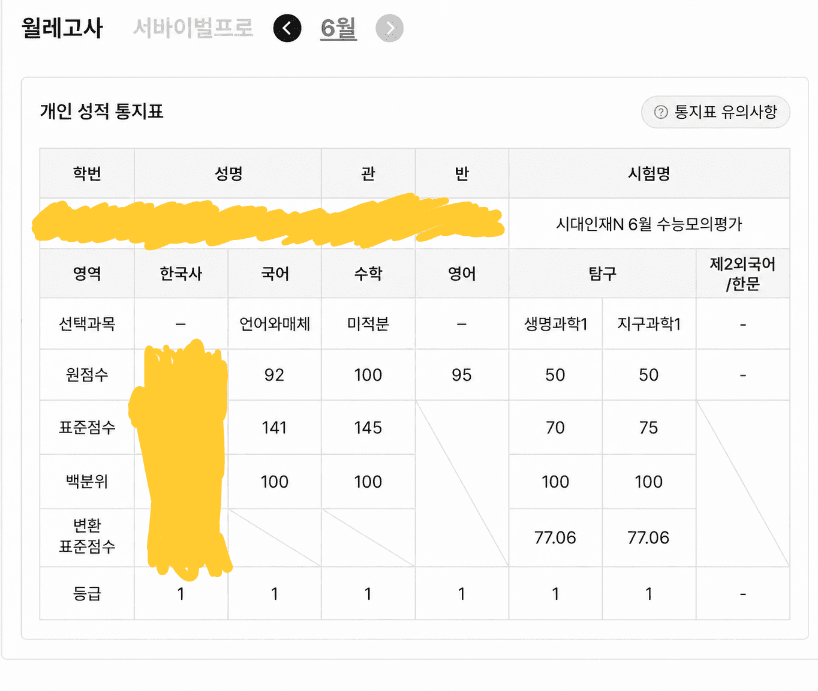Viewport: 818px width, 691px height.
Task: Click the 수학 standard score 145
Action: 368,428
